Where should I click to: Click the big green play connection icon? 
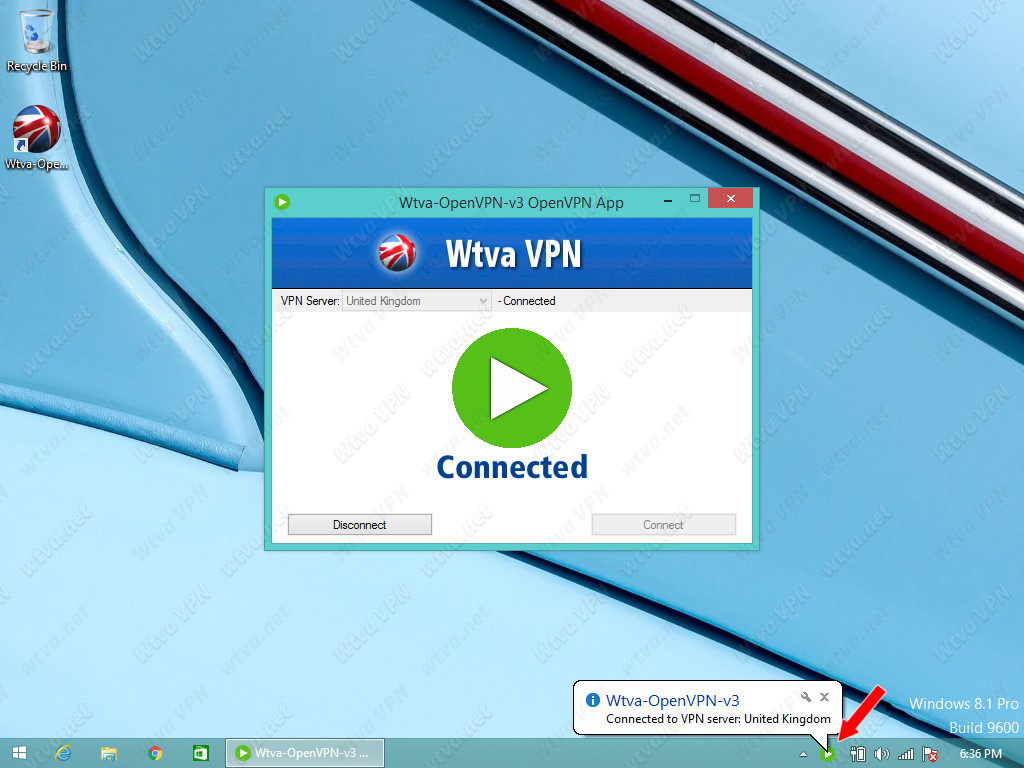point(512,388)
